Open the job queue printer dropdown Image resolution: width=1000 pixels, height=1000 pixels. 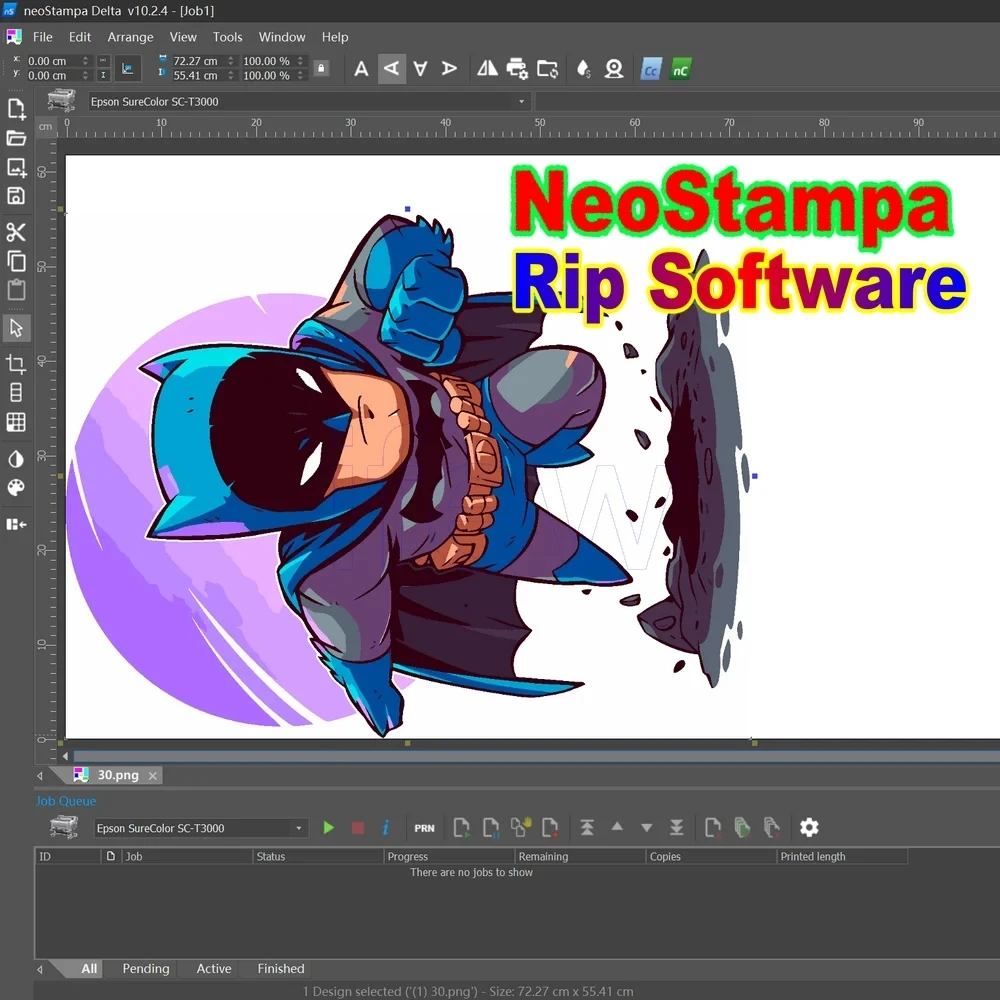tap(299, 828)
